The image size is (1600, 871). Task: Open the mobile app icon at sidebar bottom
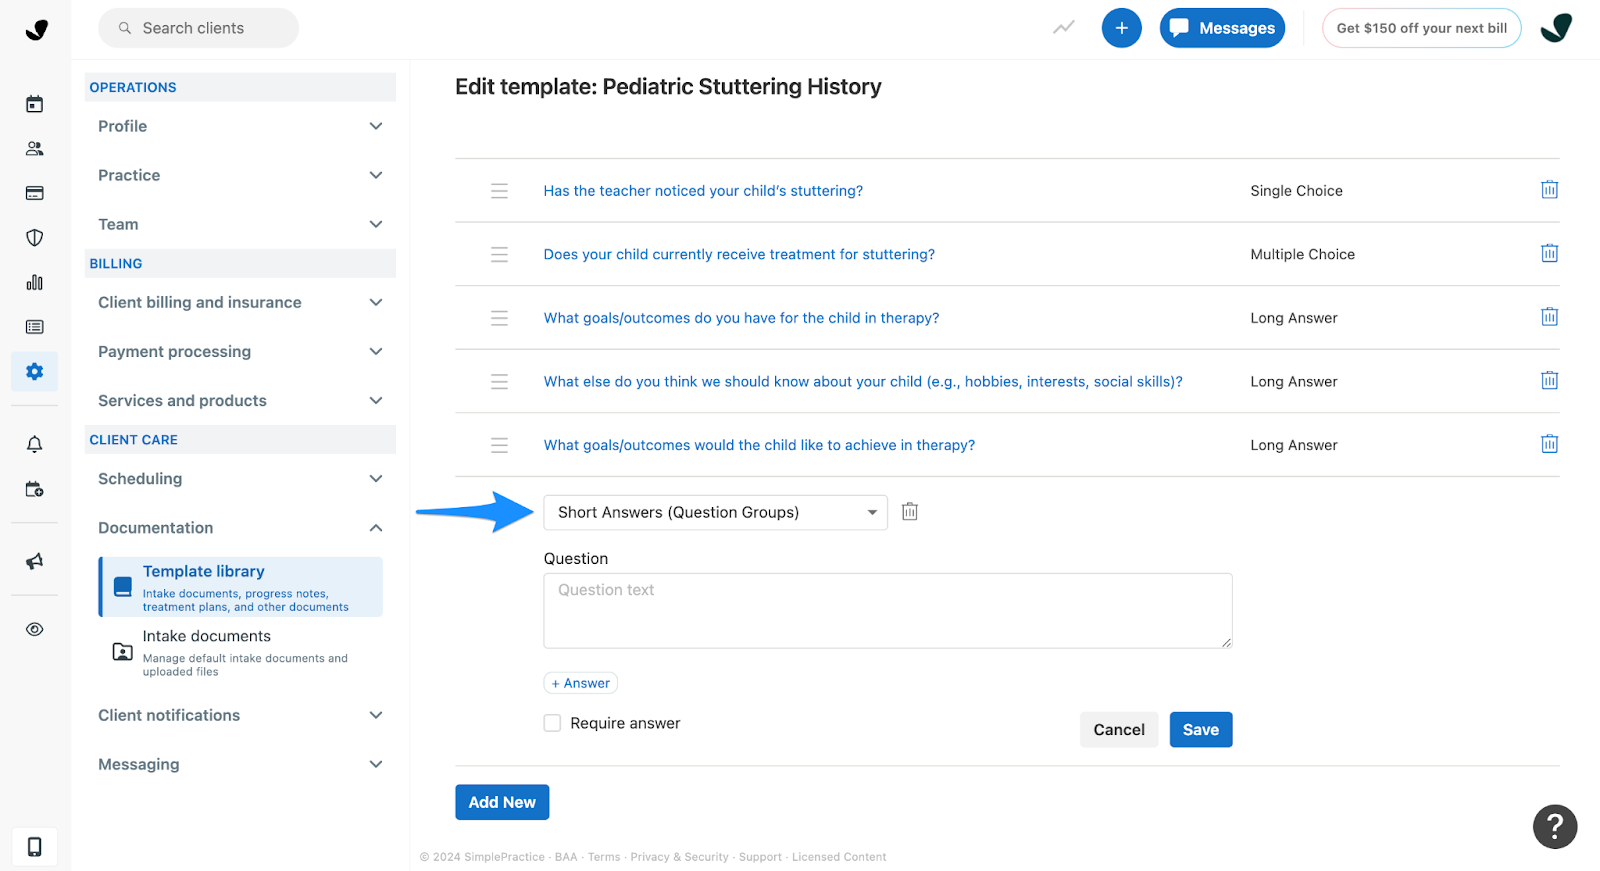[x=34, y=847]
